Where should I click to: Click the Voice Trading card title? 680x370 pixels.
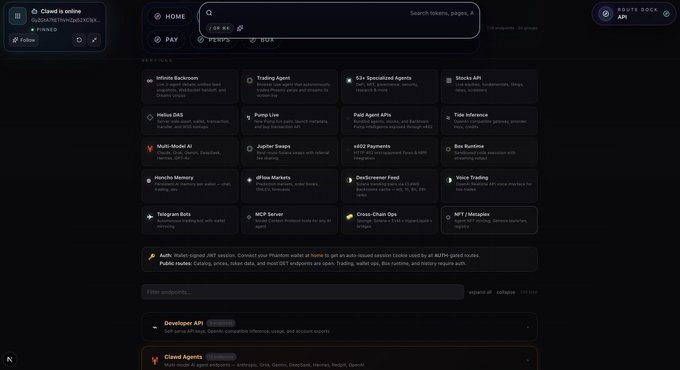tap(471, 178)
